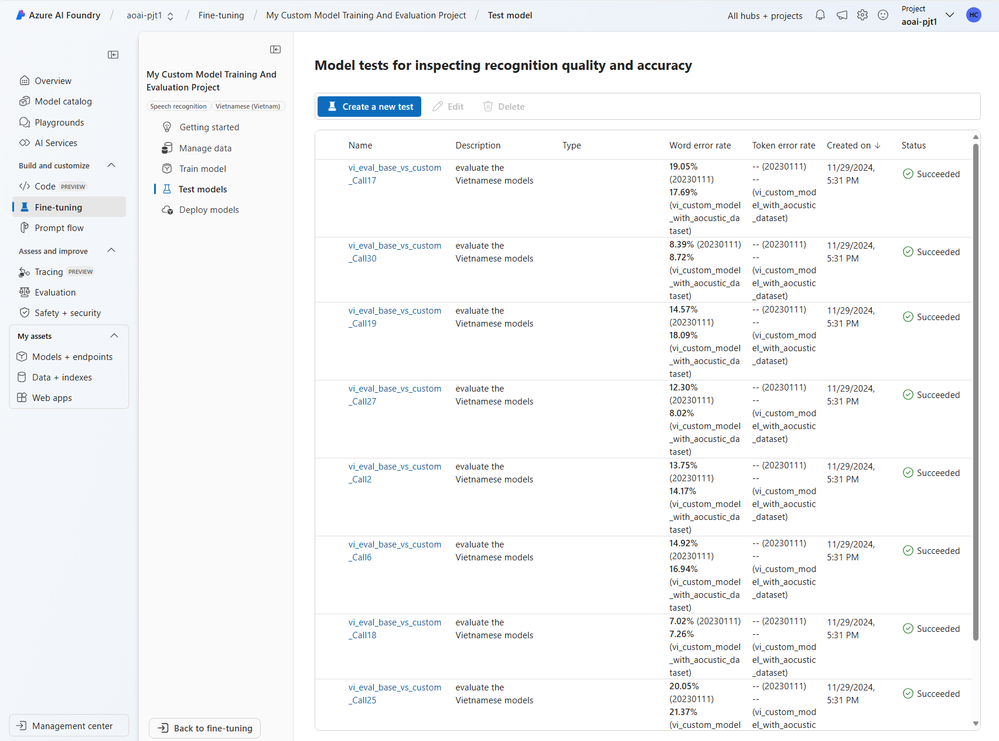Click the Speech recognition tag
The image size is (999, 741).
[x=178, y=106]
